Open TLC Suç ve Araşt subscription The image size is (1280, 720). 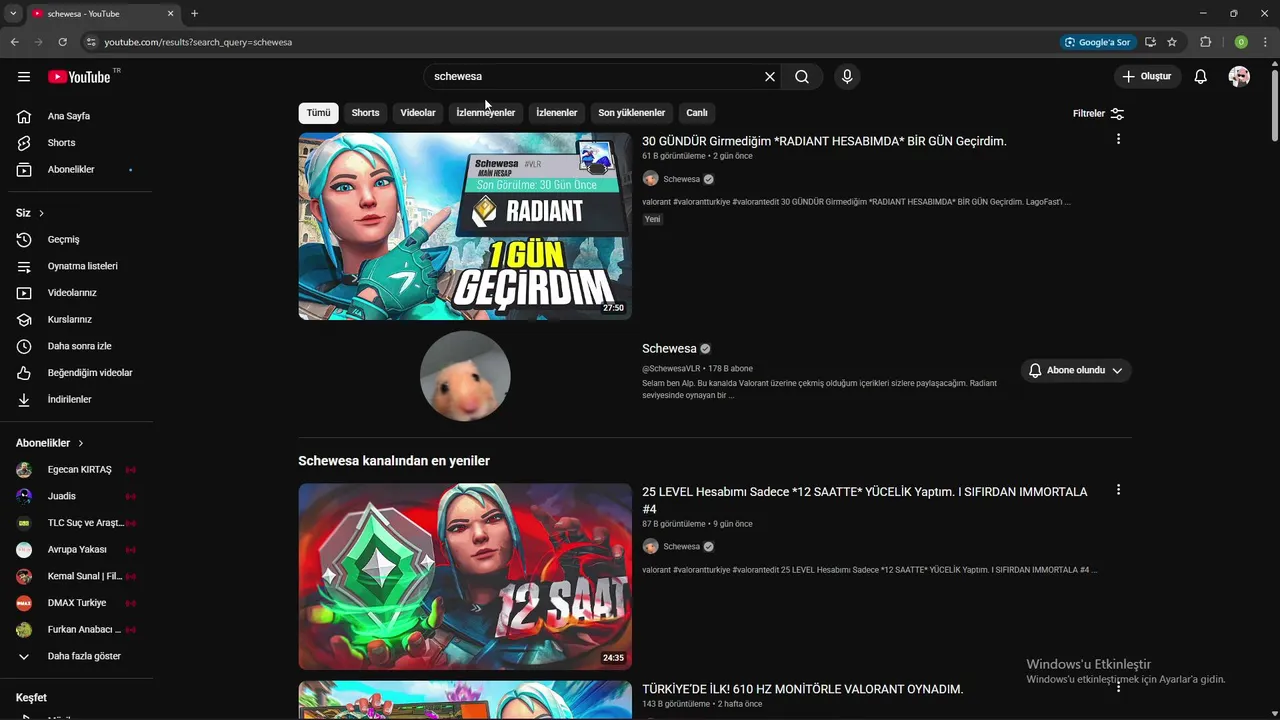pyautogui.click(x=77, y=523)
